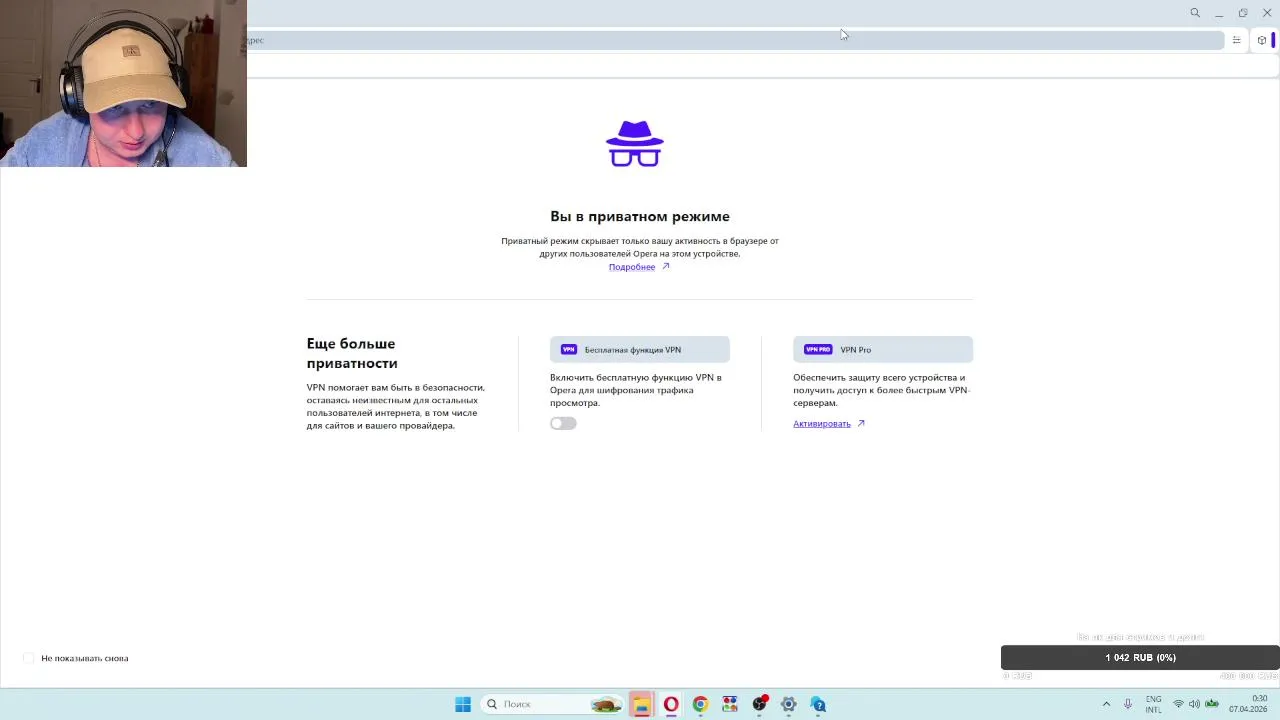Click inside the browser address bar
Viewport: 1280px width, 720px height.
pos(735,40)
